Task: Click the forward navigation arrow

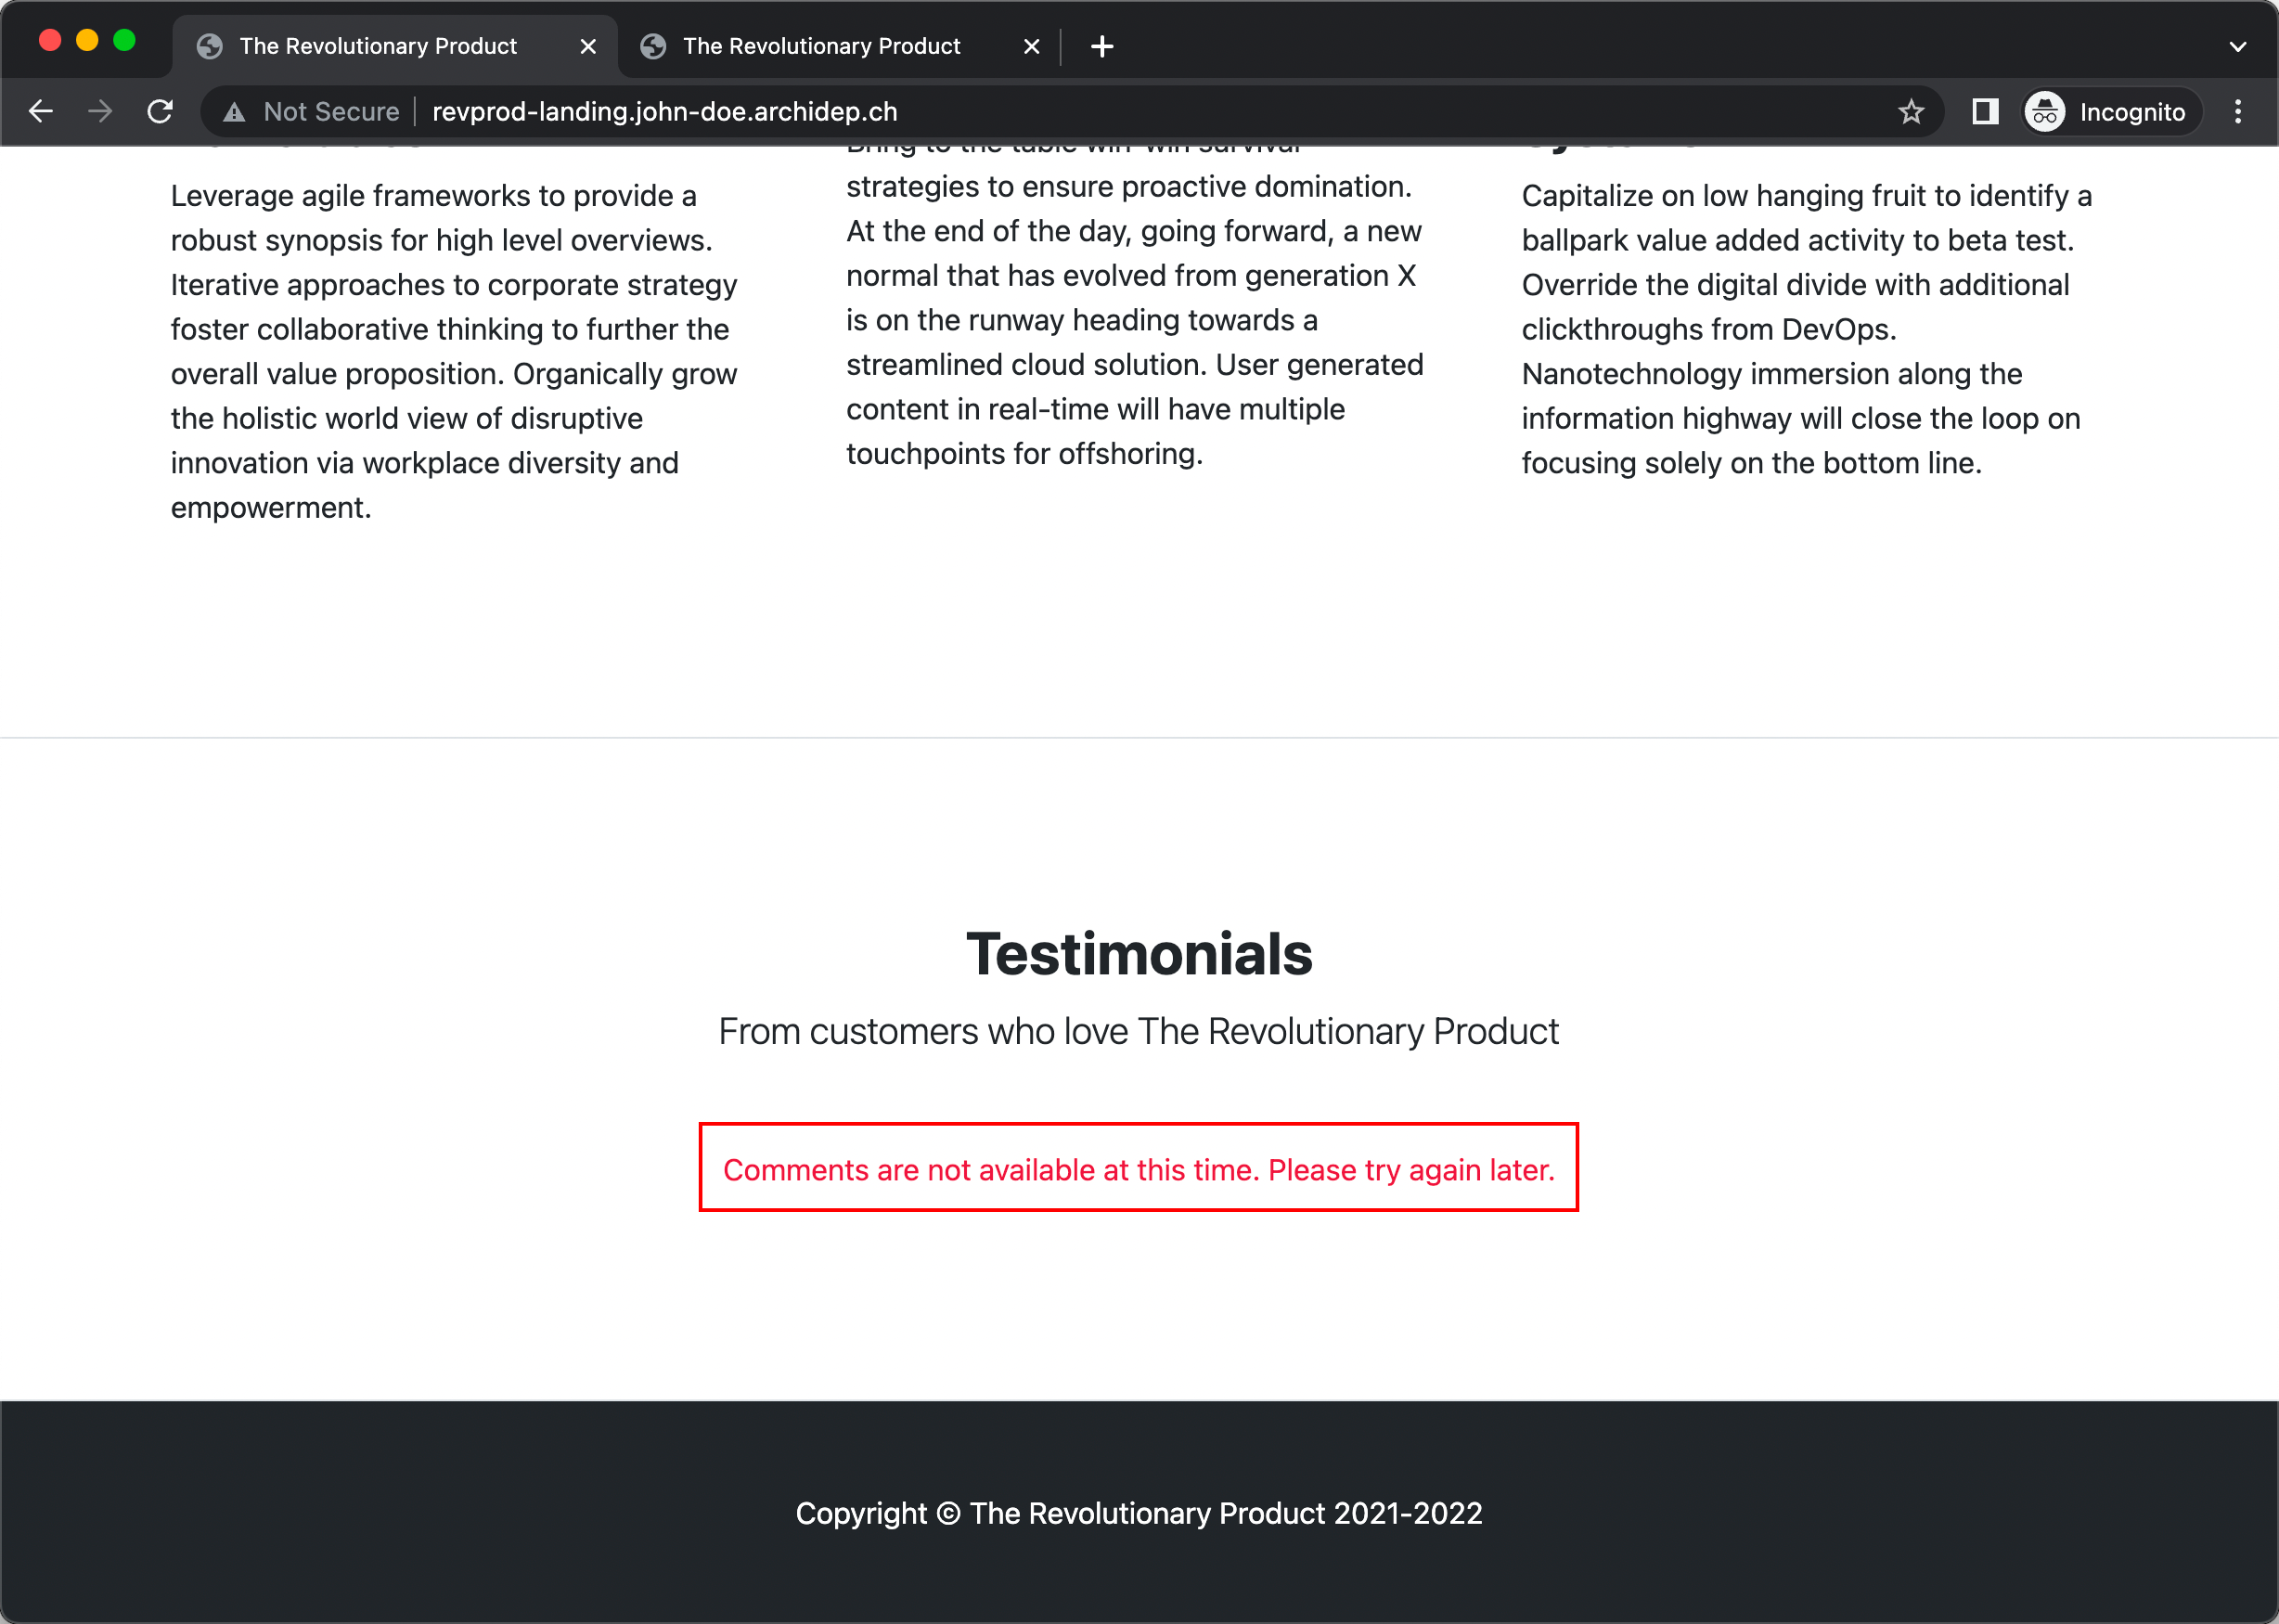Action: (x=100, y=111)
